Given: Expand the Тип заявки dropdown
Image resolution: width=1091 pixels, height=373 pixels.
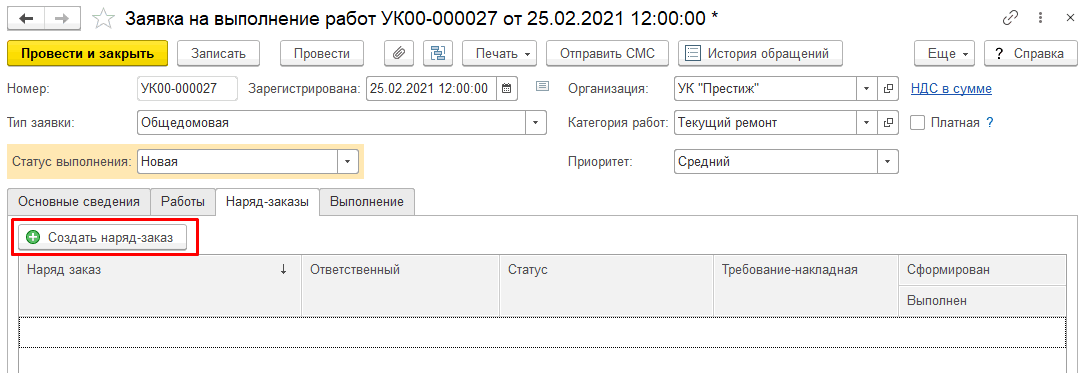Looking at the screenshot, I should click(x=535, y=123).
